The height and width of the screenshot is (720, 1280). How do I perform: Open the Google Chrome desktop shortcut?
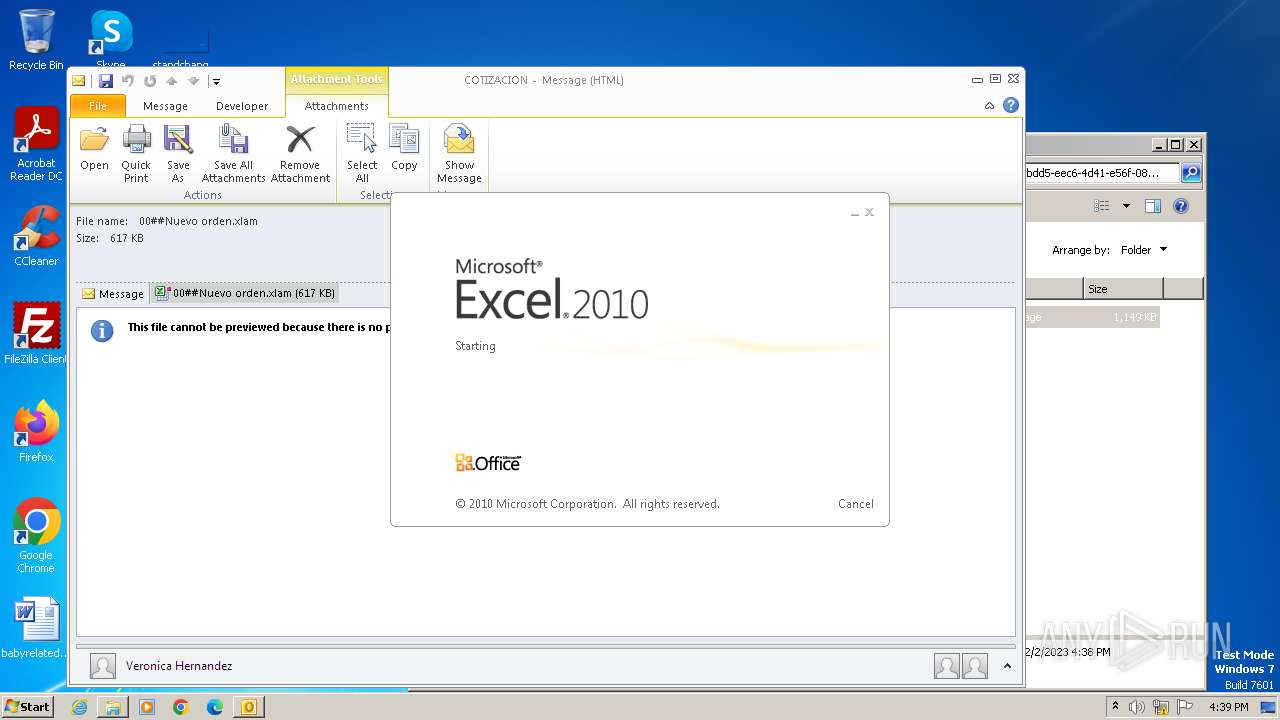coord(36,536)
